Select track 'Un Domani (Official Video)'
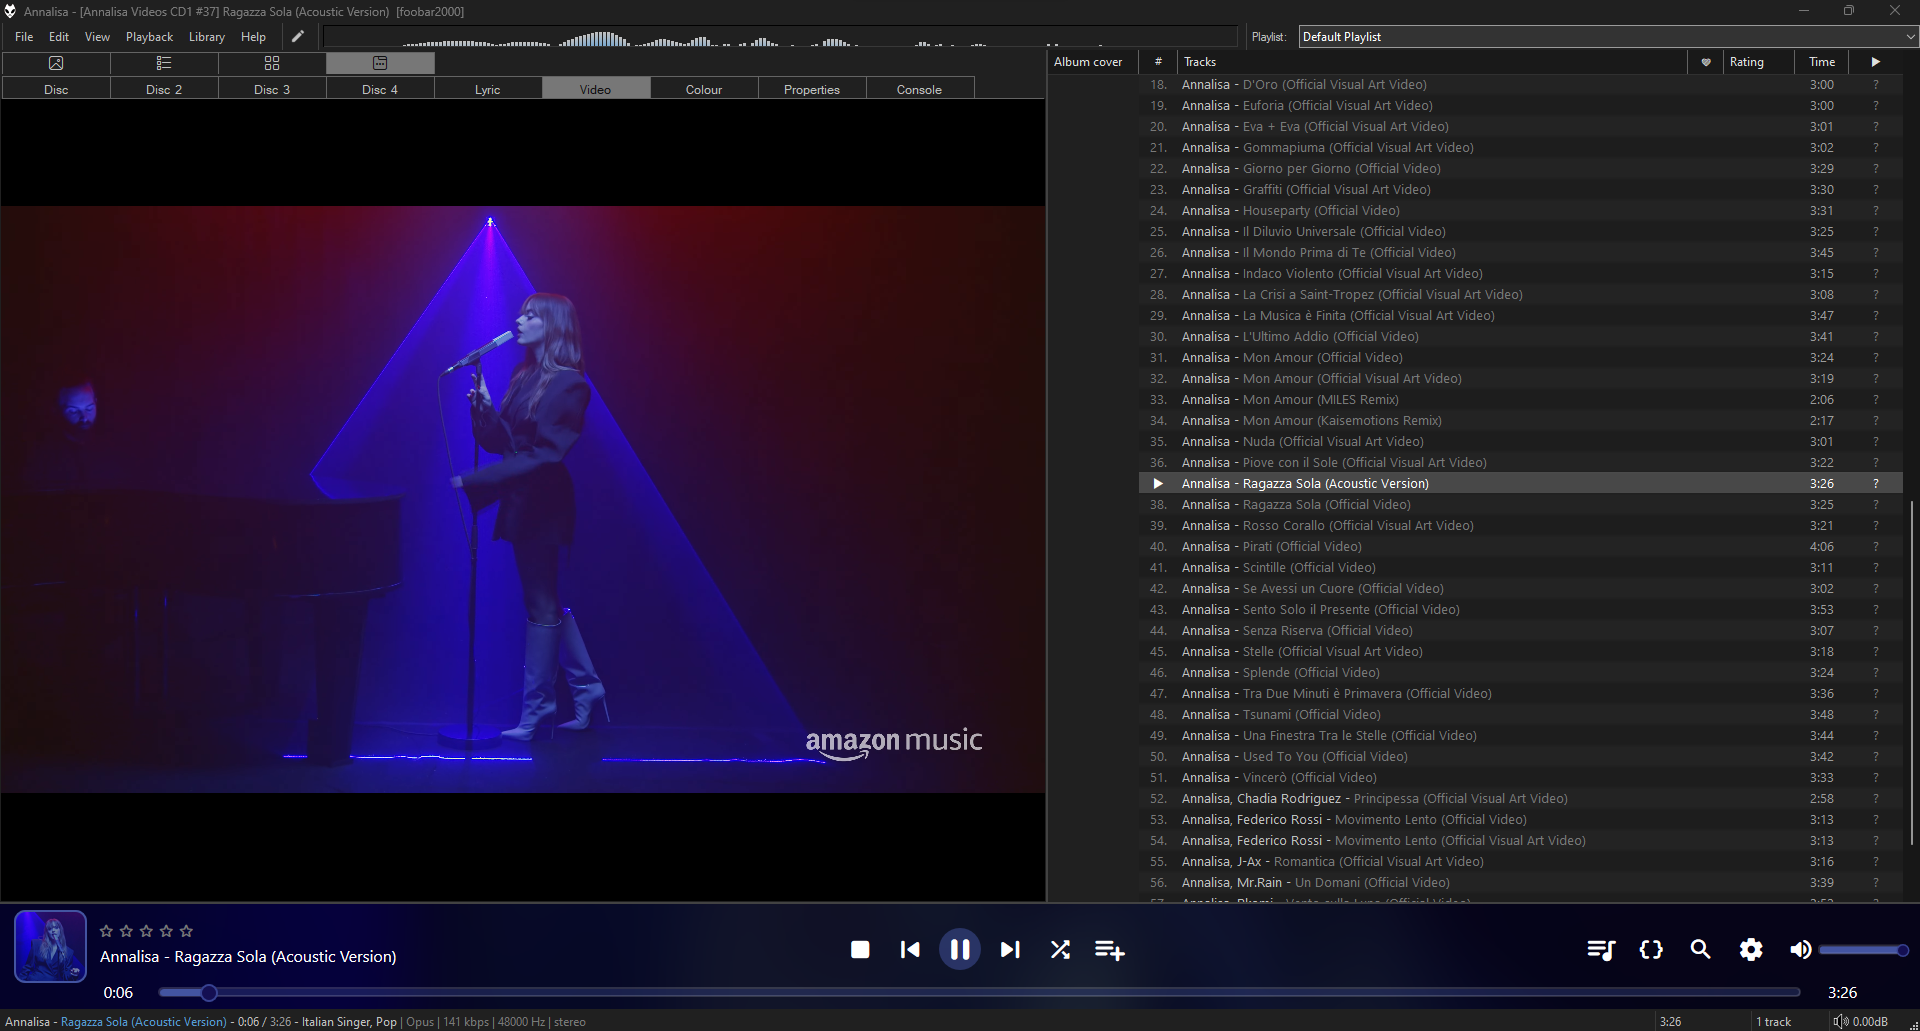The image size is (1920, 1031). pyautogui.click(x=1520, y=883)
